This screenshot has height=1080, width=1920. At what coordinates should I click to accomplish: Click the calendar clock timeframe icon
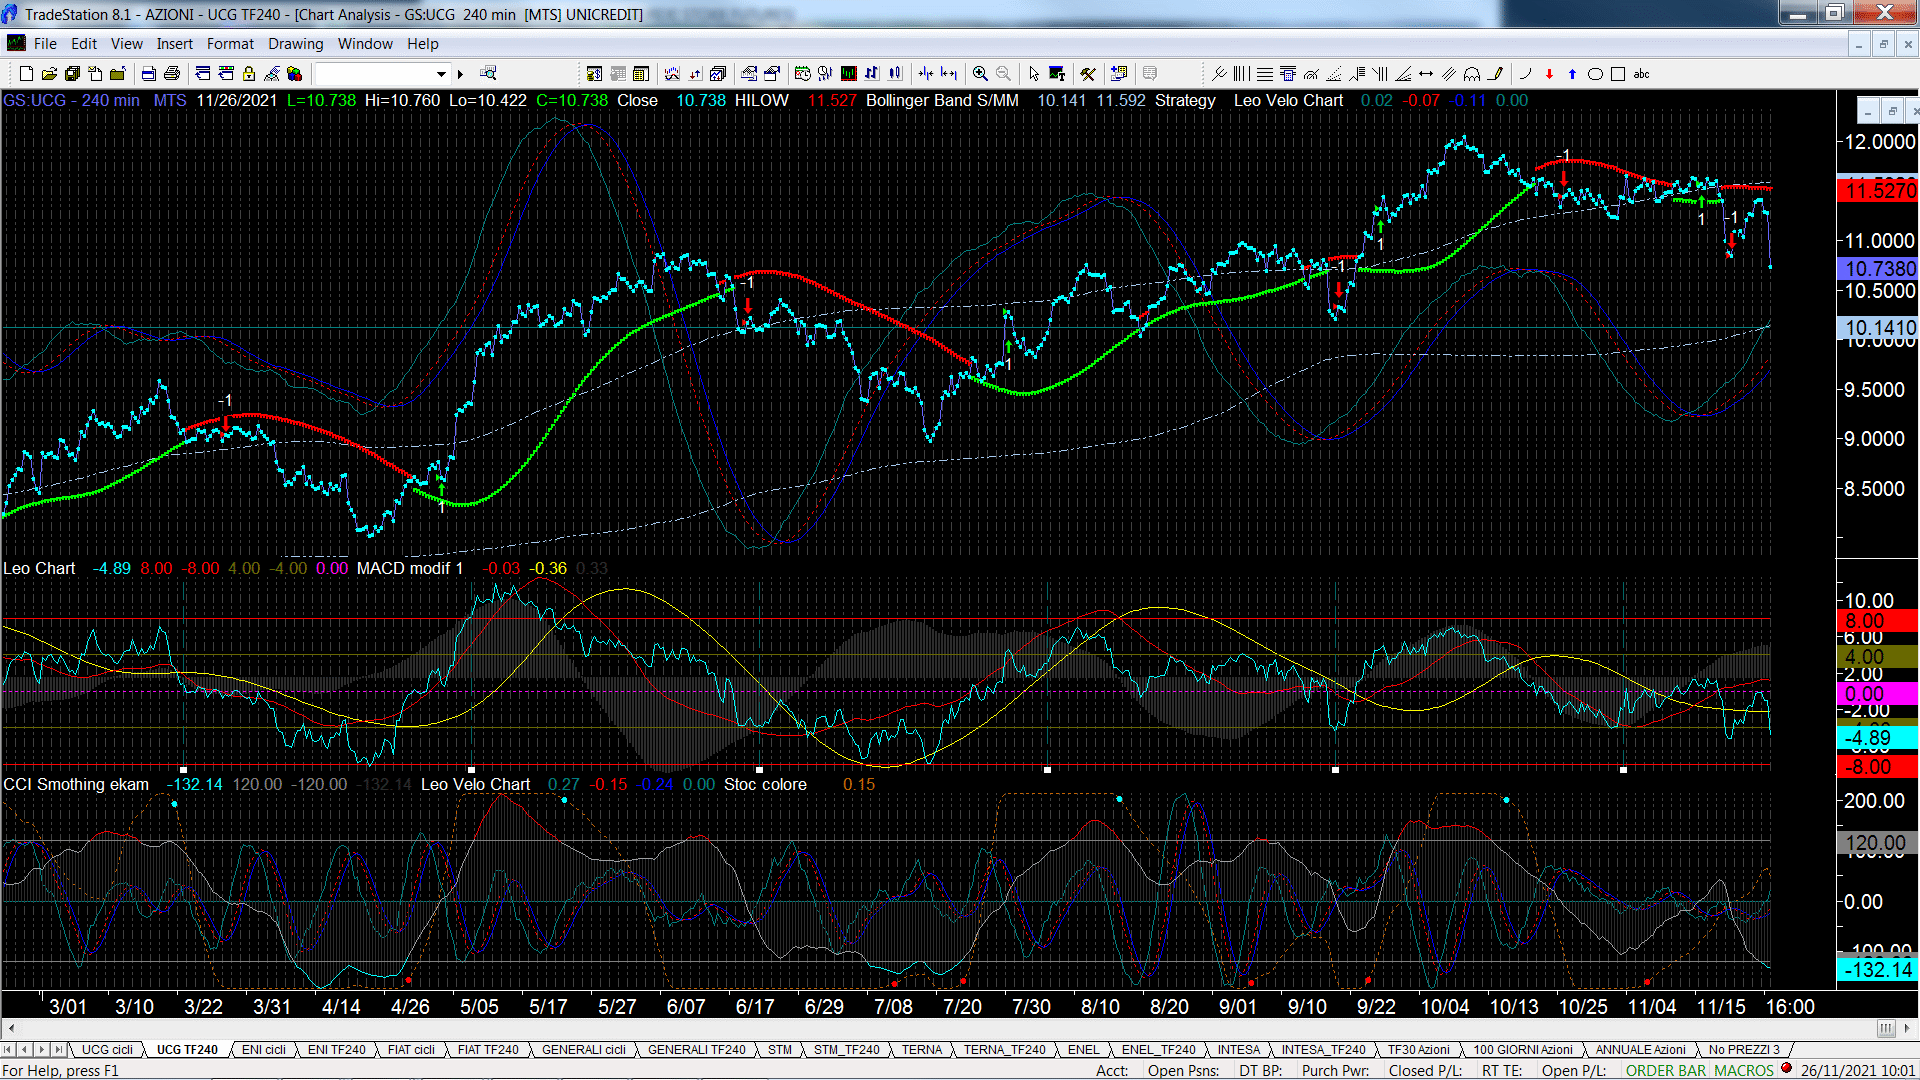(x=802, y=73)
